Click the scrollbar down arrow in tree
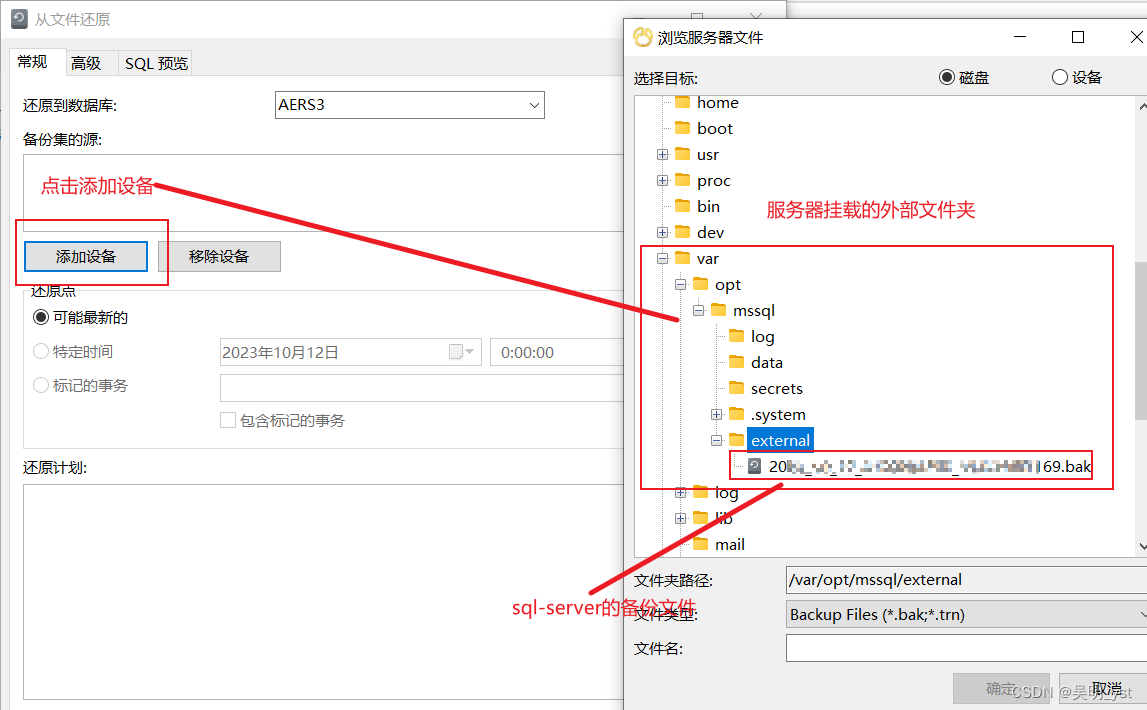 coord(1142,547)
